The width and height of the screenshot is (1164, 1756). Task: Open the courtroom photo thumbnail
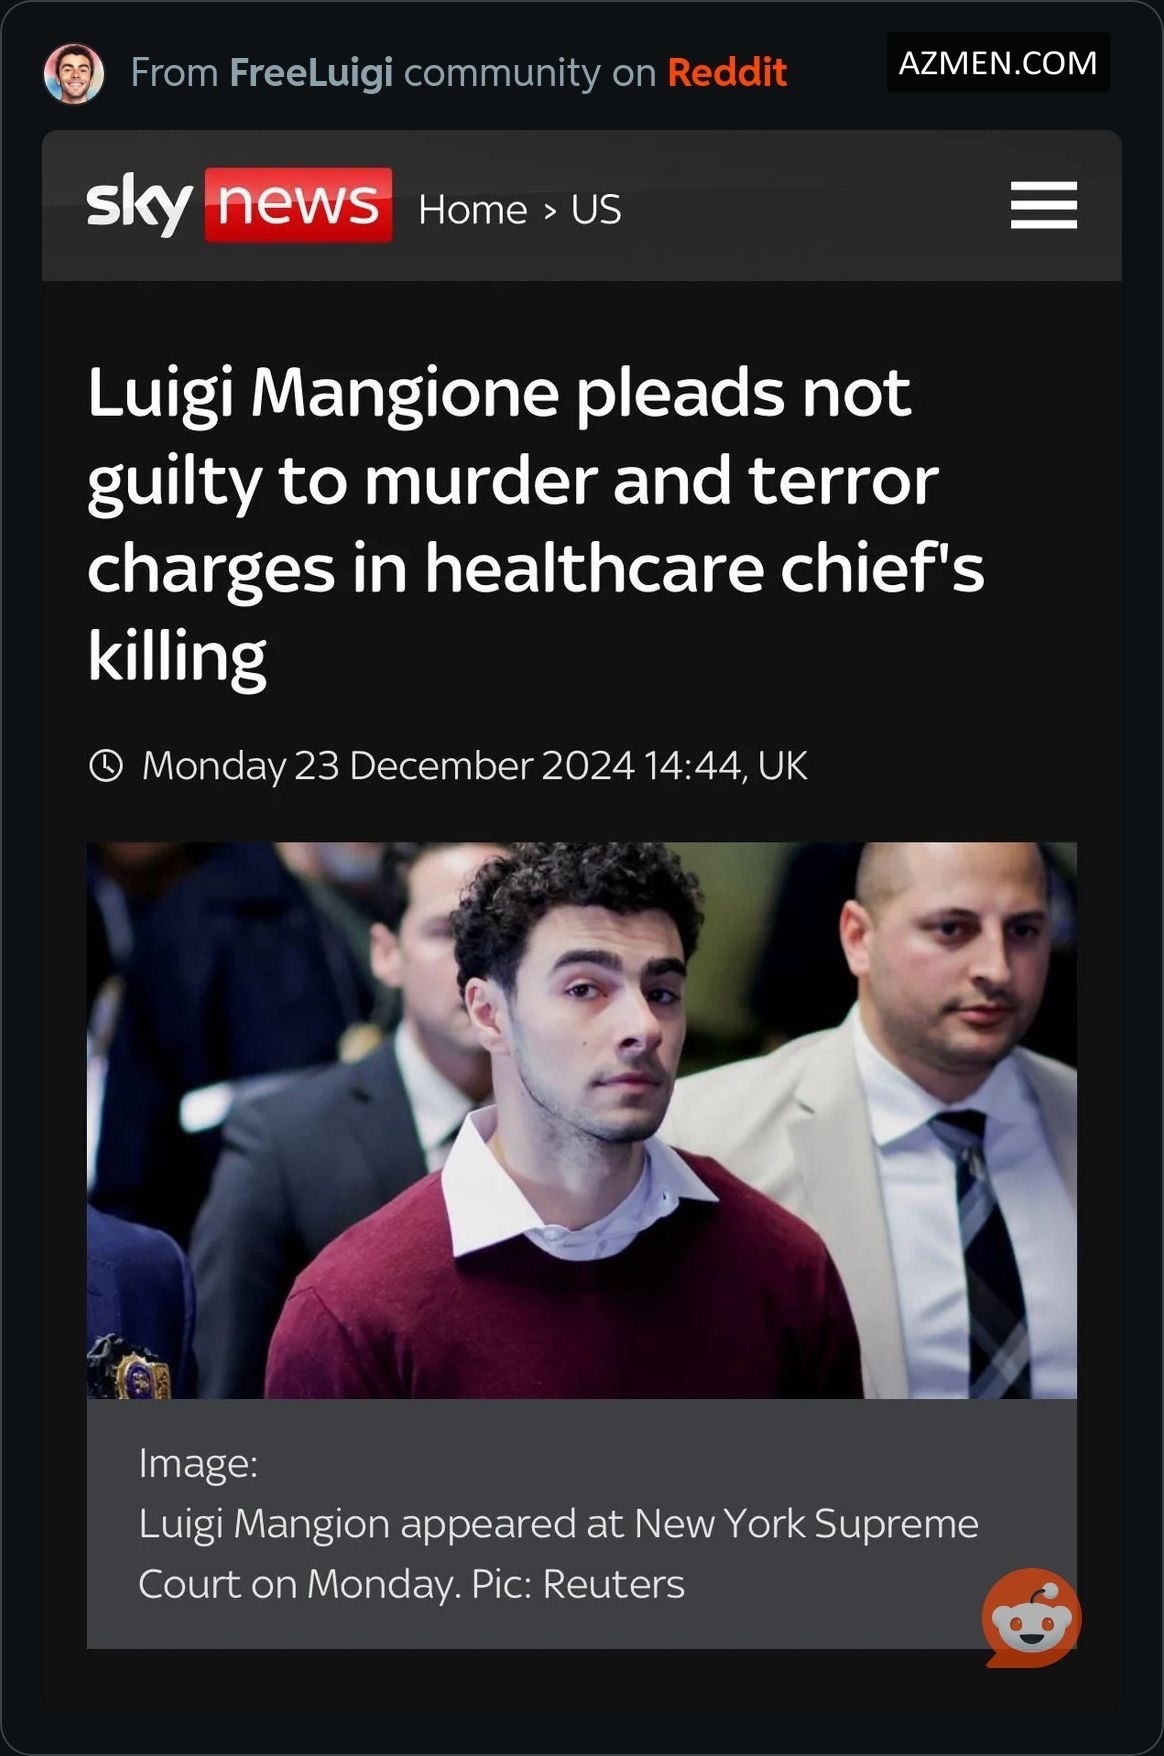tap(582, 1120)
